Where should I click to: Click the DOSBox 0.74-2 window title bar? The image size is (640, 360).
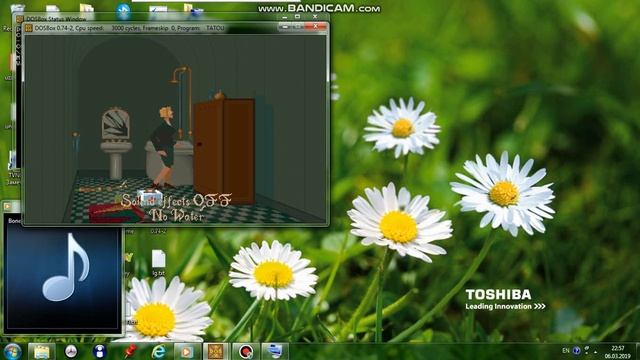pos(151,28)
